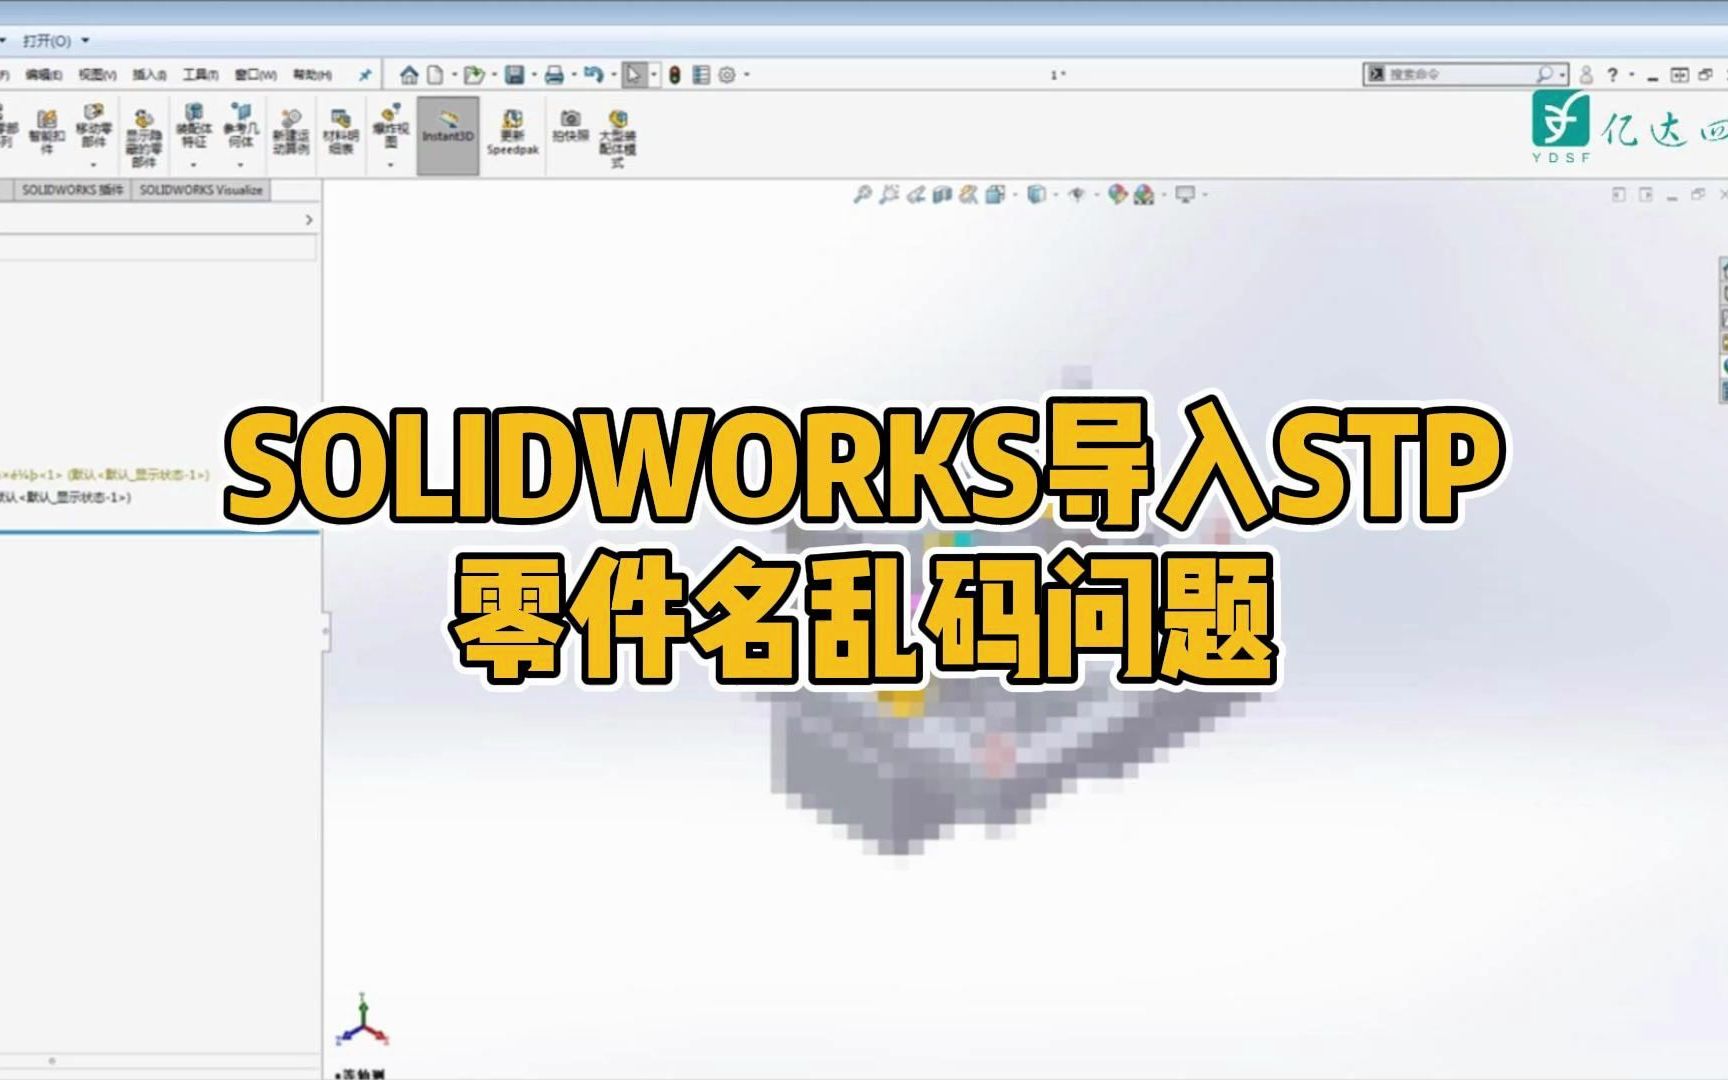Image resolution: width=1728 pixels, height=1080 pixels.
Task: Click the 智能扣件 (Smart Fasteners) tool
Action: (46, 133)
